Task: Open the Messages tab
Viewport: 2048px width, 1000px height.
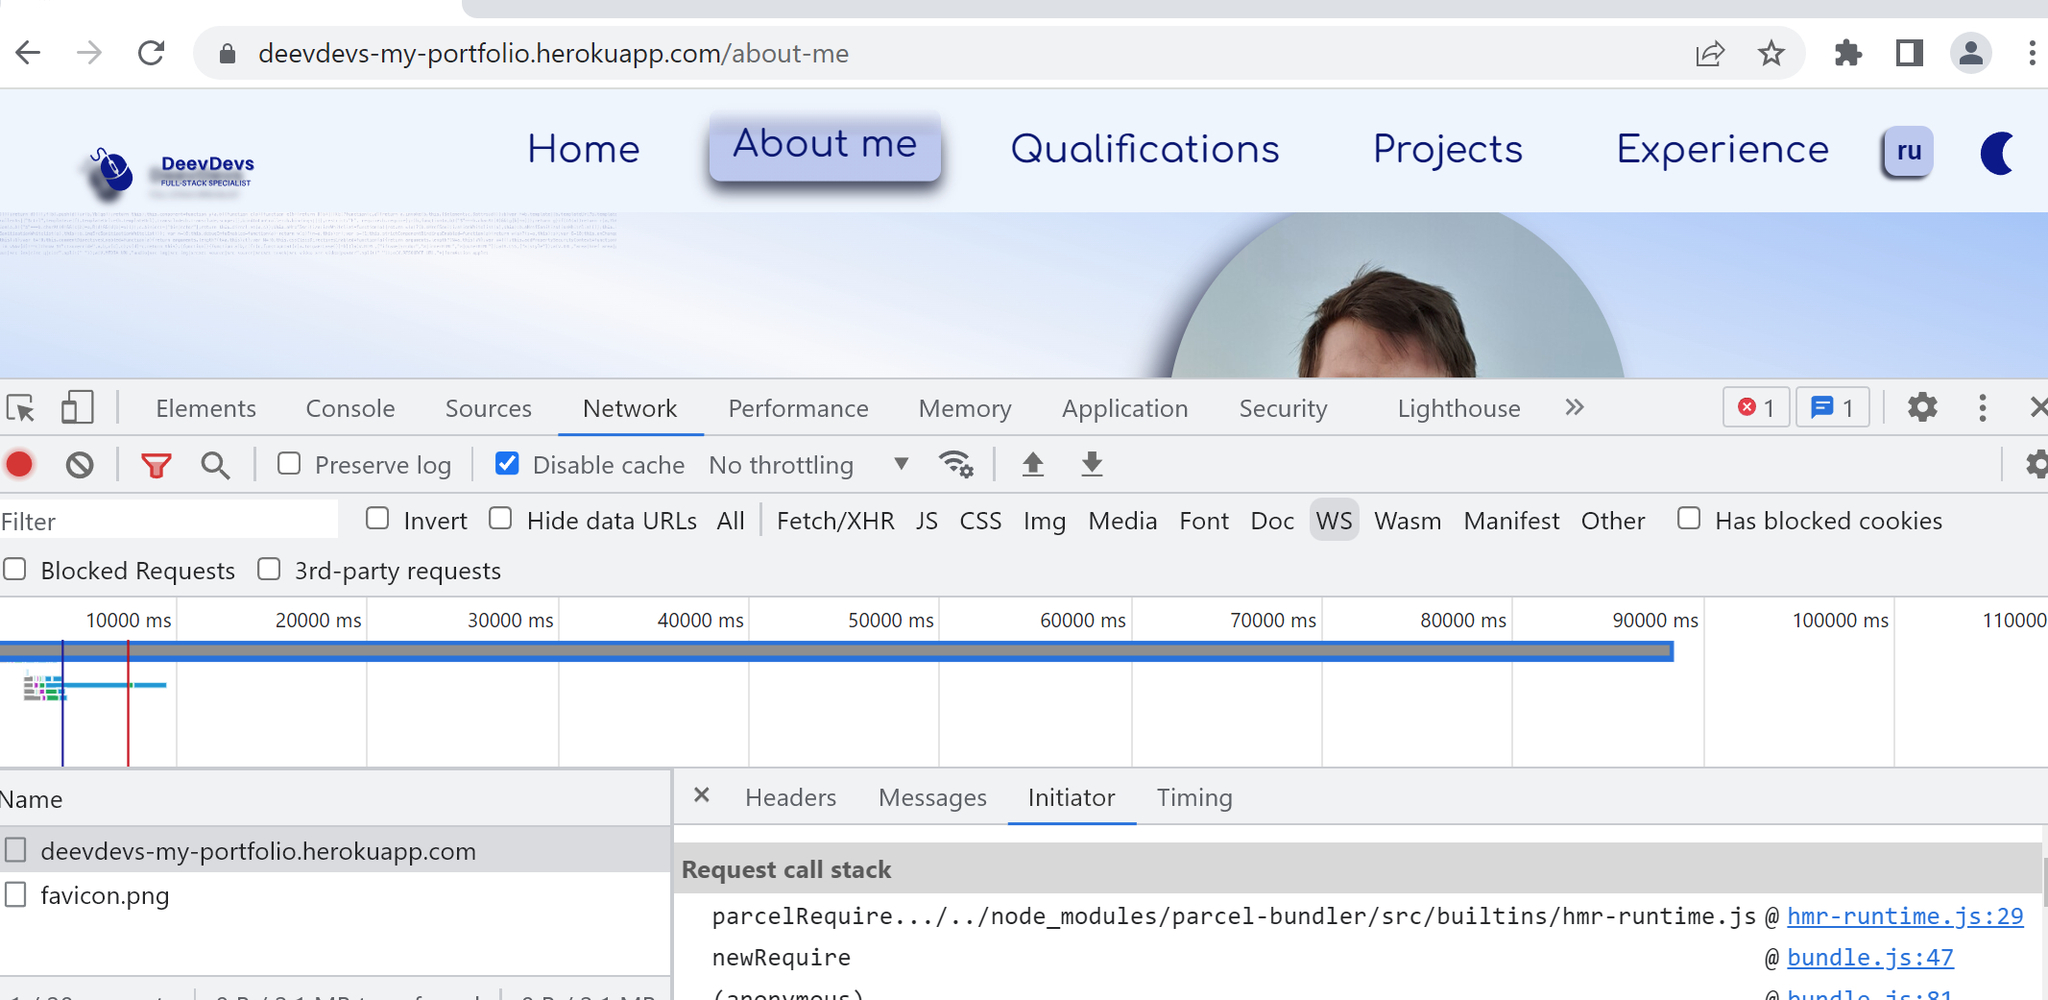Action: click(932, 798)
